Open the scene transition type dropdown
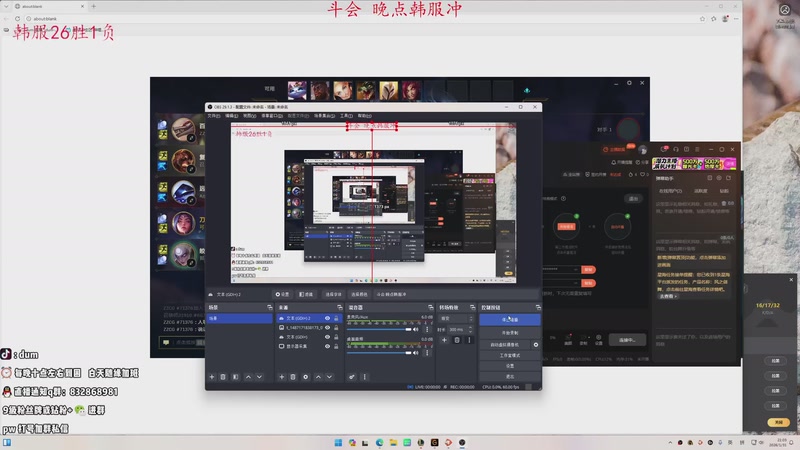The image size is (800, 450). [x=455, y=318]
